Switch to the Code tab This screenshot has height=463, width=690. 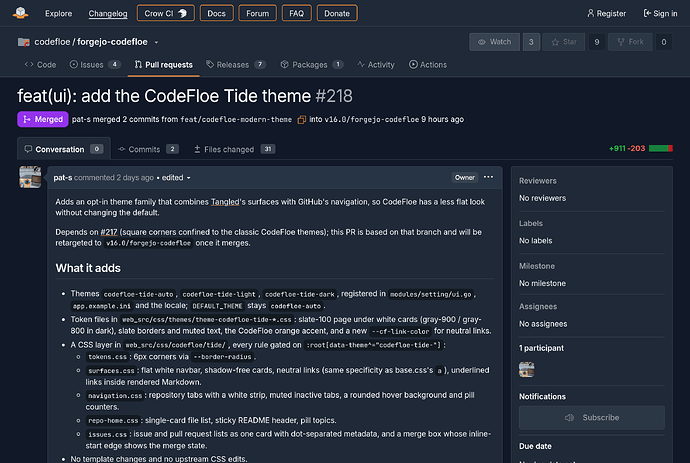click(x=40, y=65)
